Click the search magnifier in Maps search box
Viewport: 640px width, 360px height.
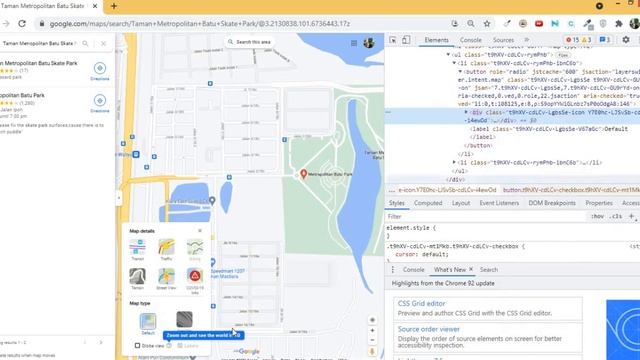click(85, 43)
